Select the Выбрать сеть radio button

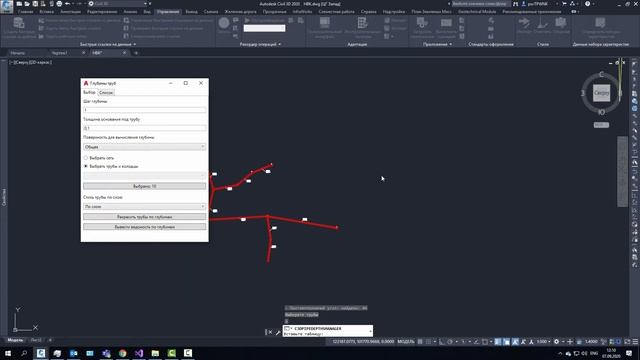(86, 158)
